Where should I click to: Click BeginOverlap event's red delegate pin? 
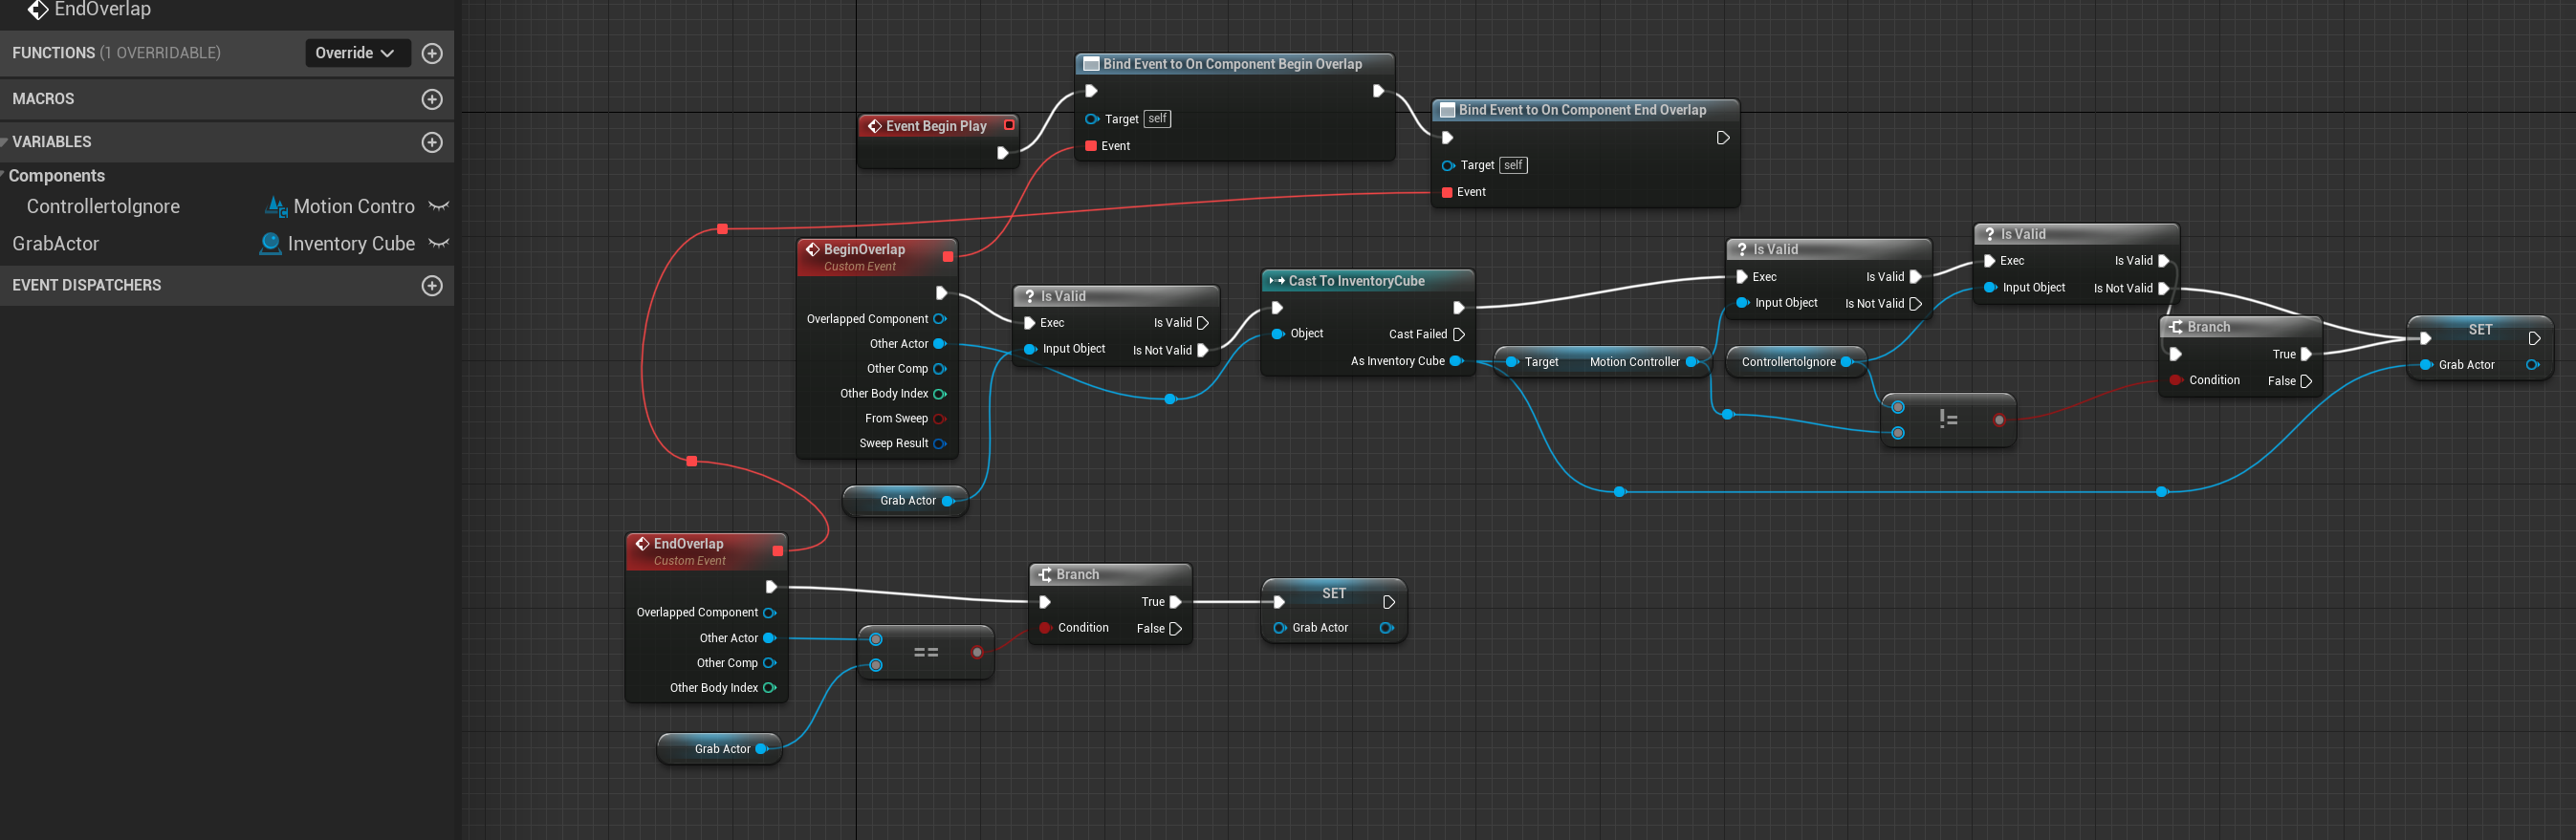(x=948, y=257)
